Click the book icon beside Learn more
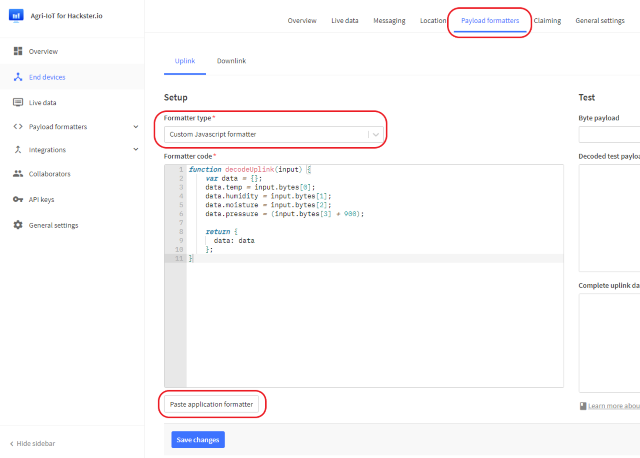Viewport: 640px width, 458px height. pyautogui.click(x=583, y=406)
